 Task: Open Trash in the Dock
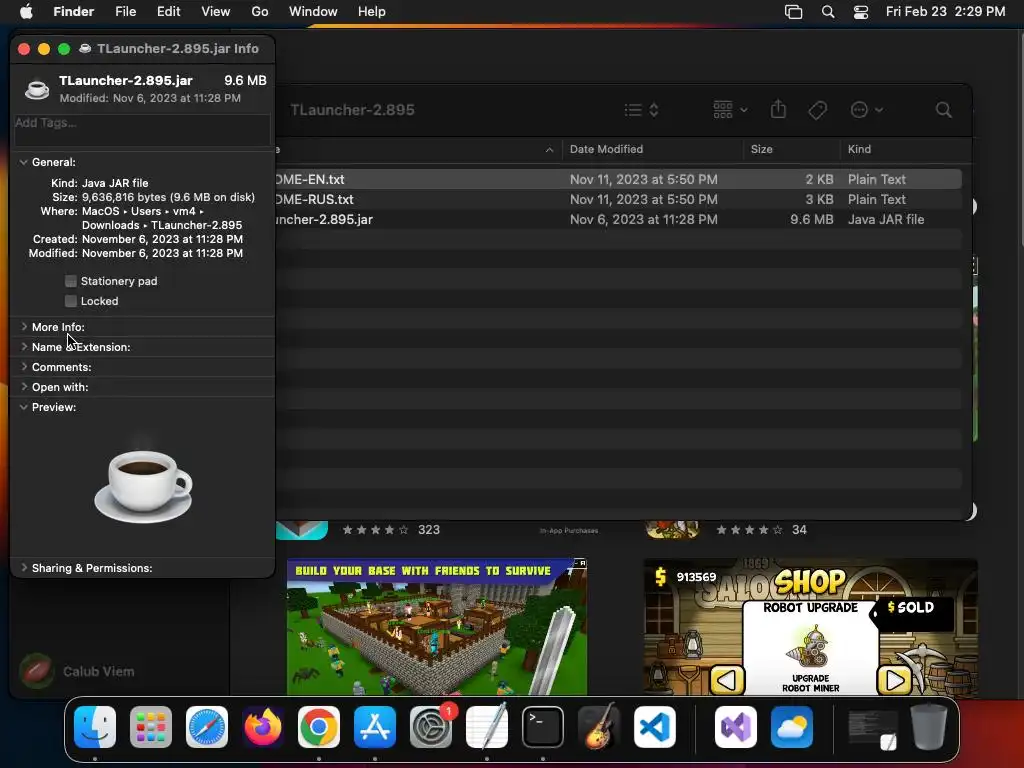click(929, 727)
